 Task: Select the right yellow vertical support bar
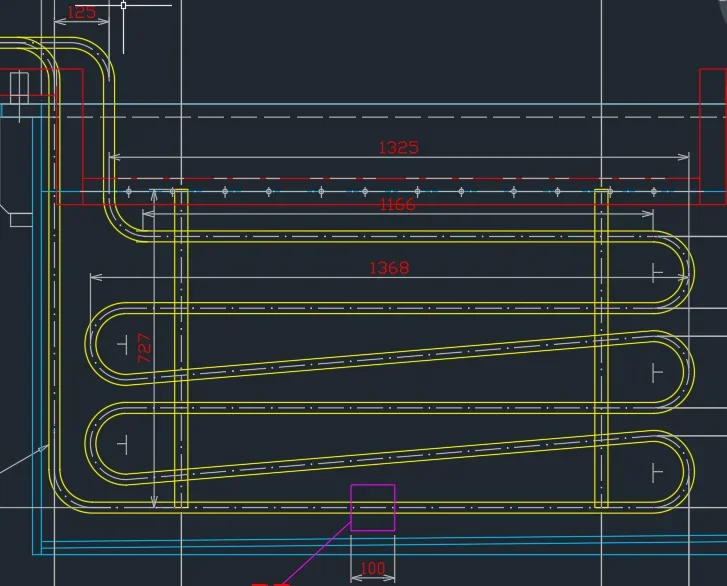601,348
